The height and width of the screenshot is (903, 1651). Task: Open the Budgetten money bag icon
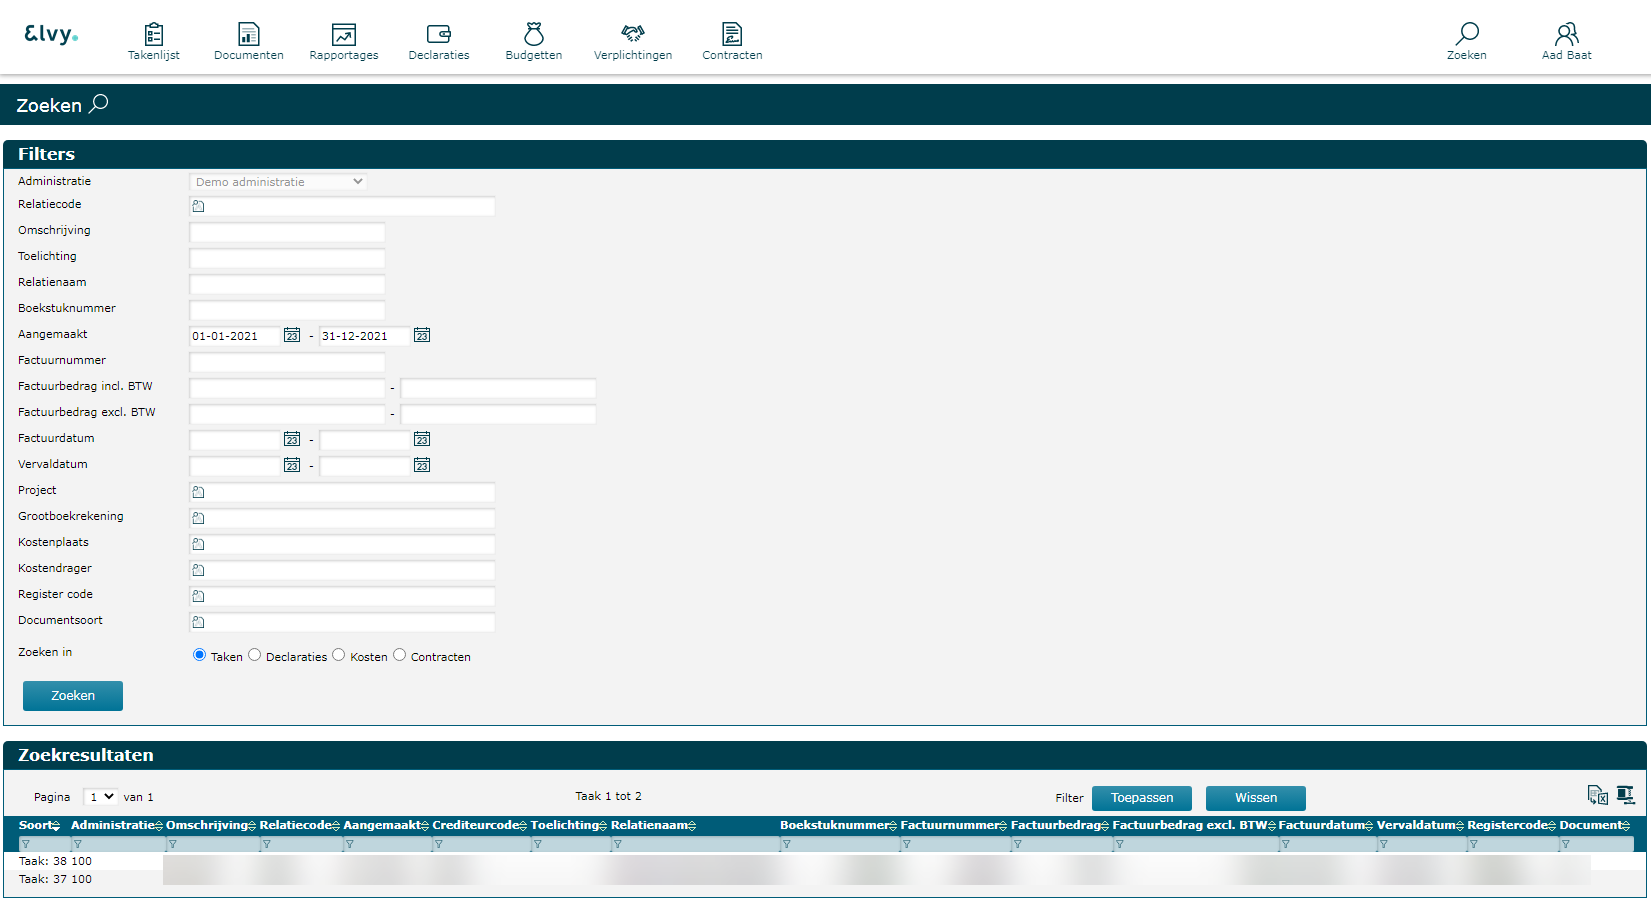(x=533, y=35)
